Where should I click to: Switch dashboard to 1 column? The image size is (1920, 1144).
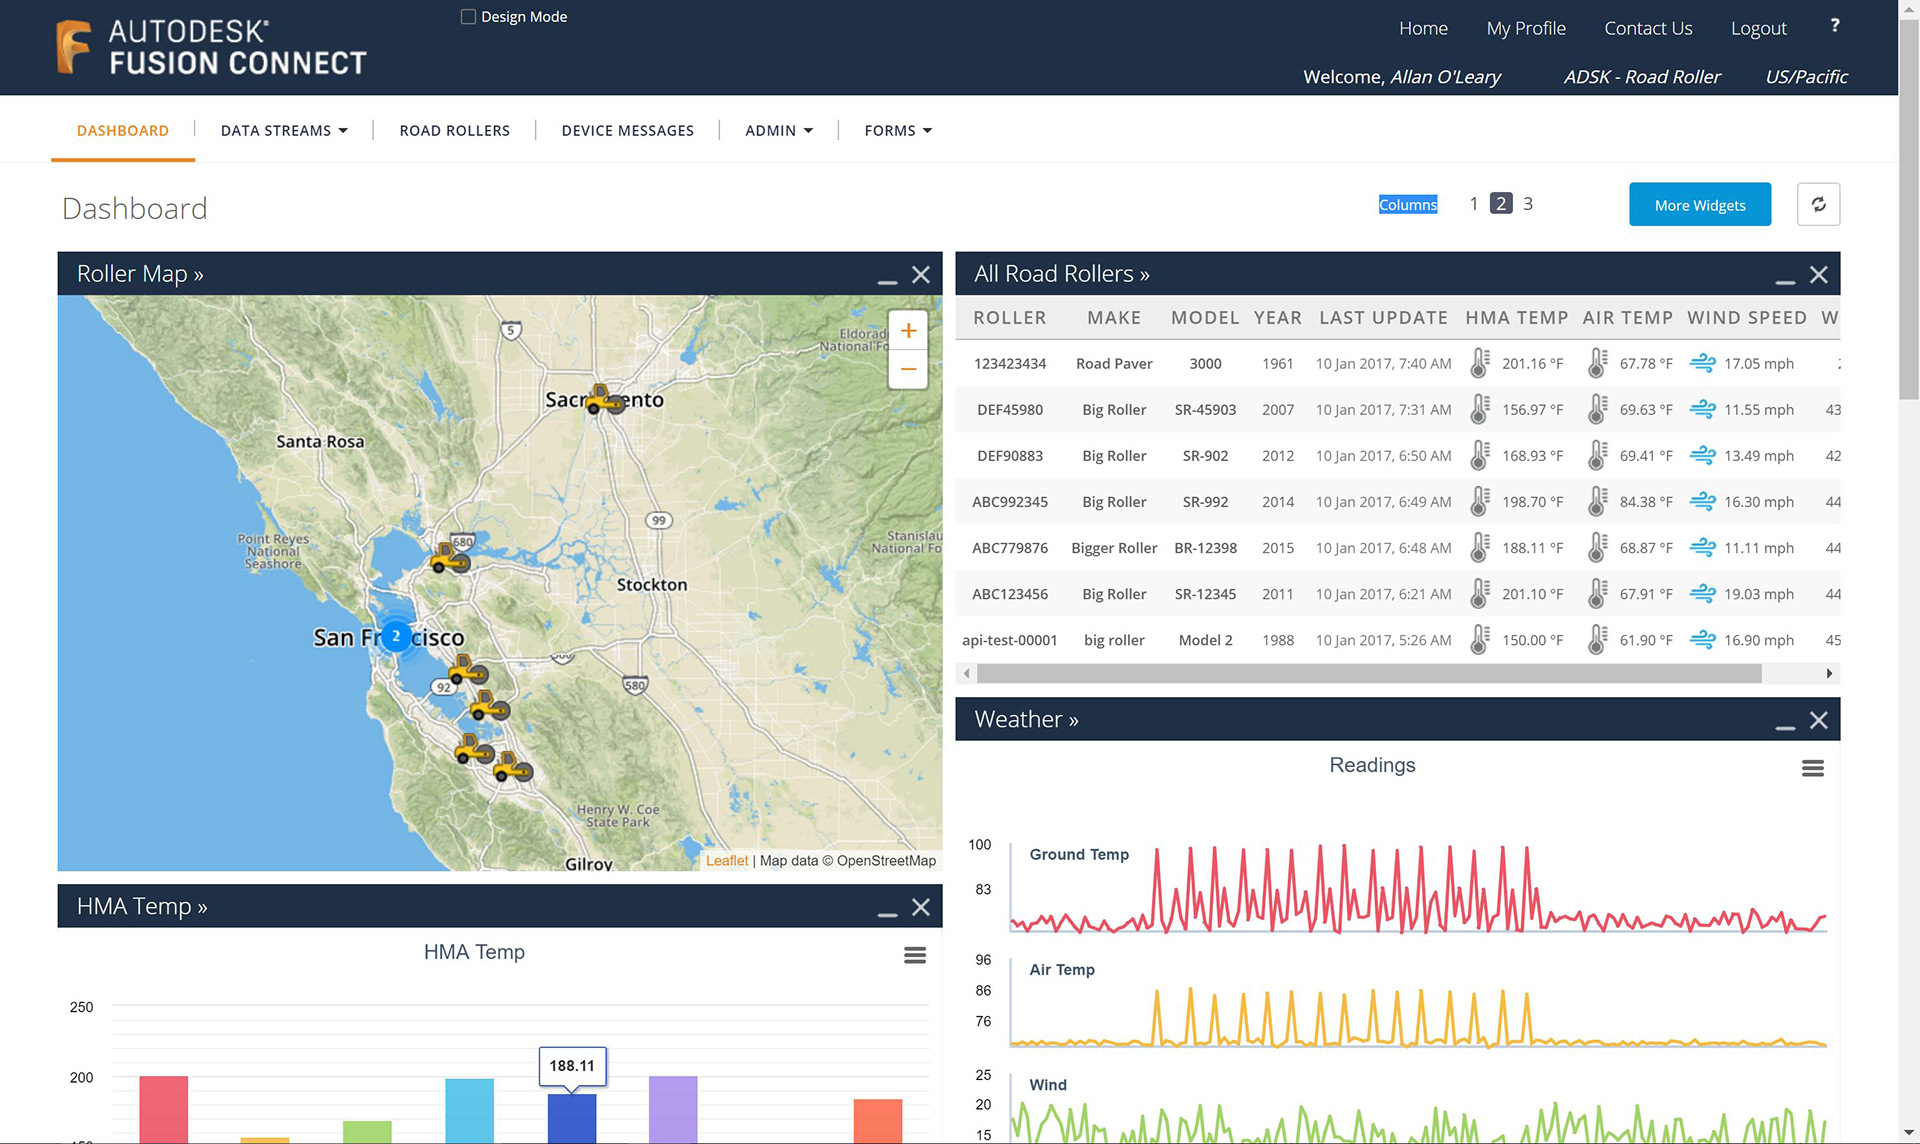click(x=1473, y=204)
